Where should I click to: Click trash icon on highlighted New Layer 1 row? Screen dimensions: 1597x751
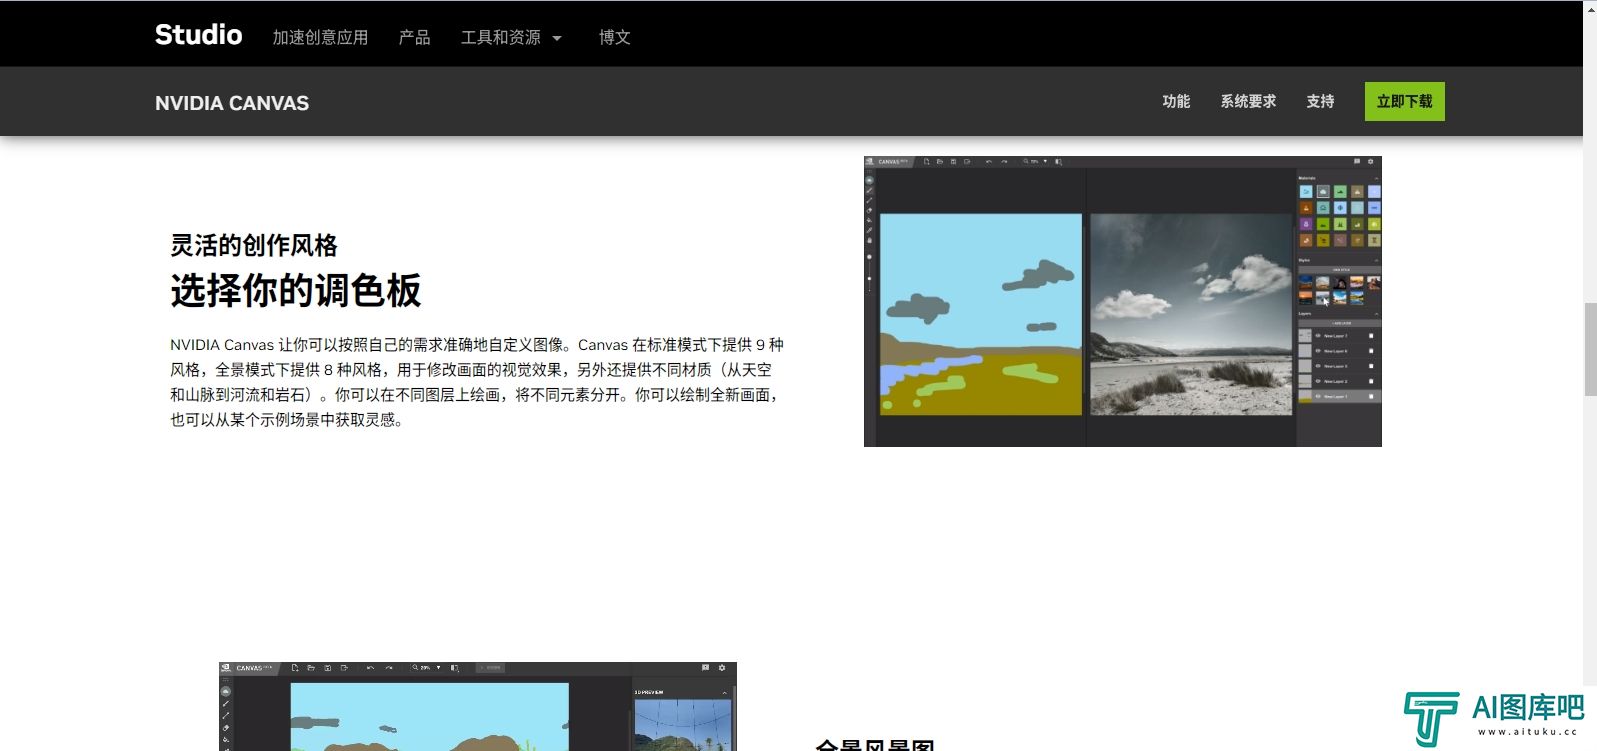click(x=1371, y=396)
